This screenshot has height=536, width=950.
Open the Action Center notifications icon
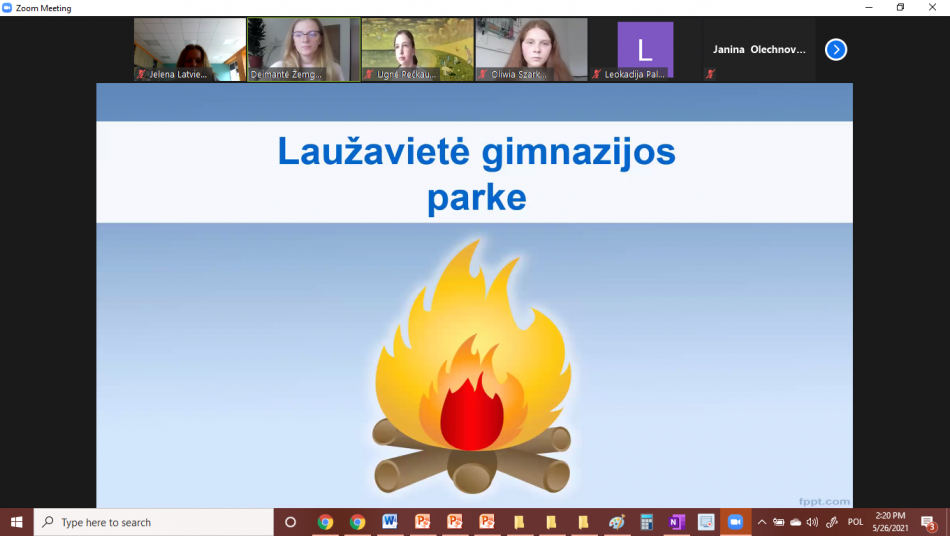pos(928,522)
